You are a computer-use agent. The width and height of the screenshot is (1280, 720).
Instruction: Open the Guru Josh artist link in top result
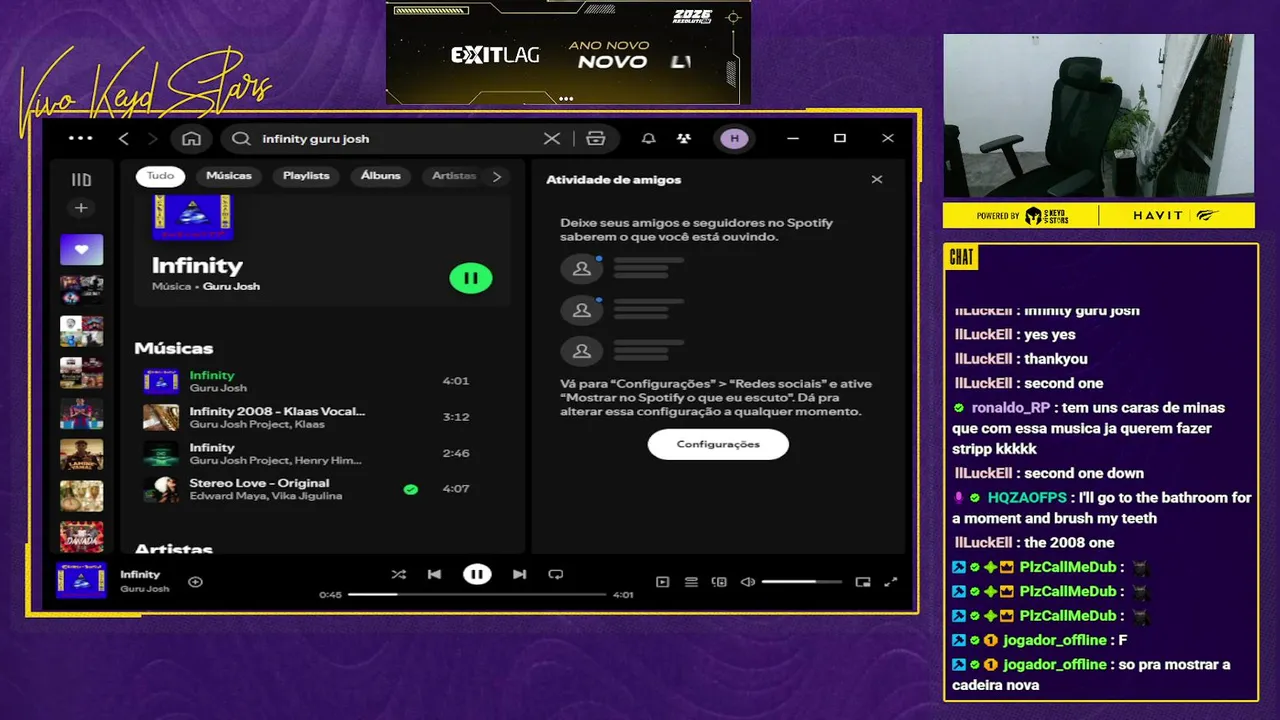coord(231,286)
